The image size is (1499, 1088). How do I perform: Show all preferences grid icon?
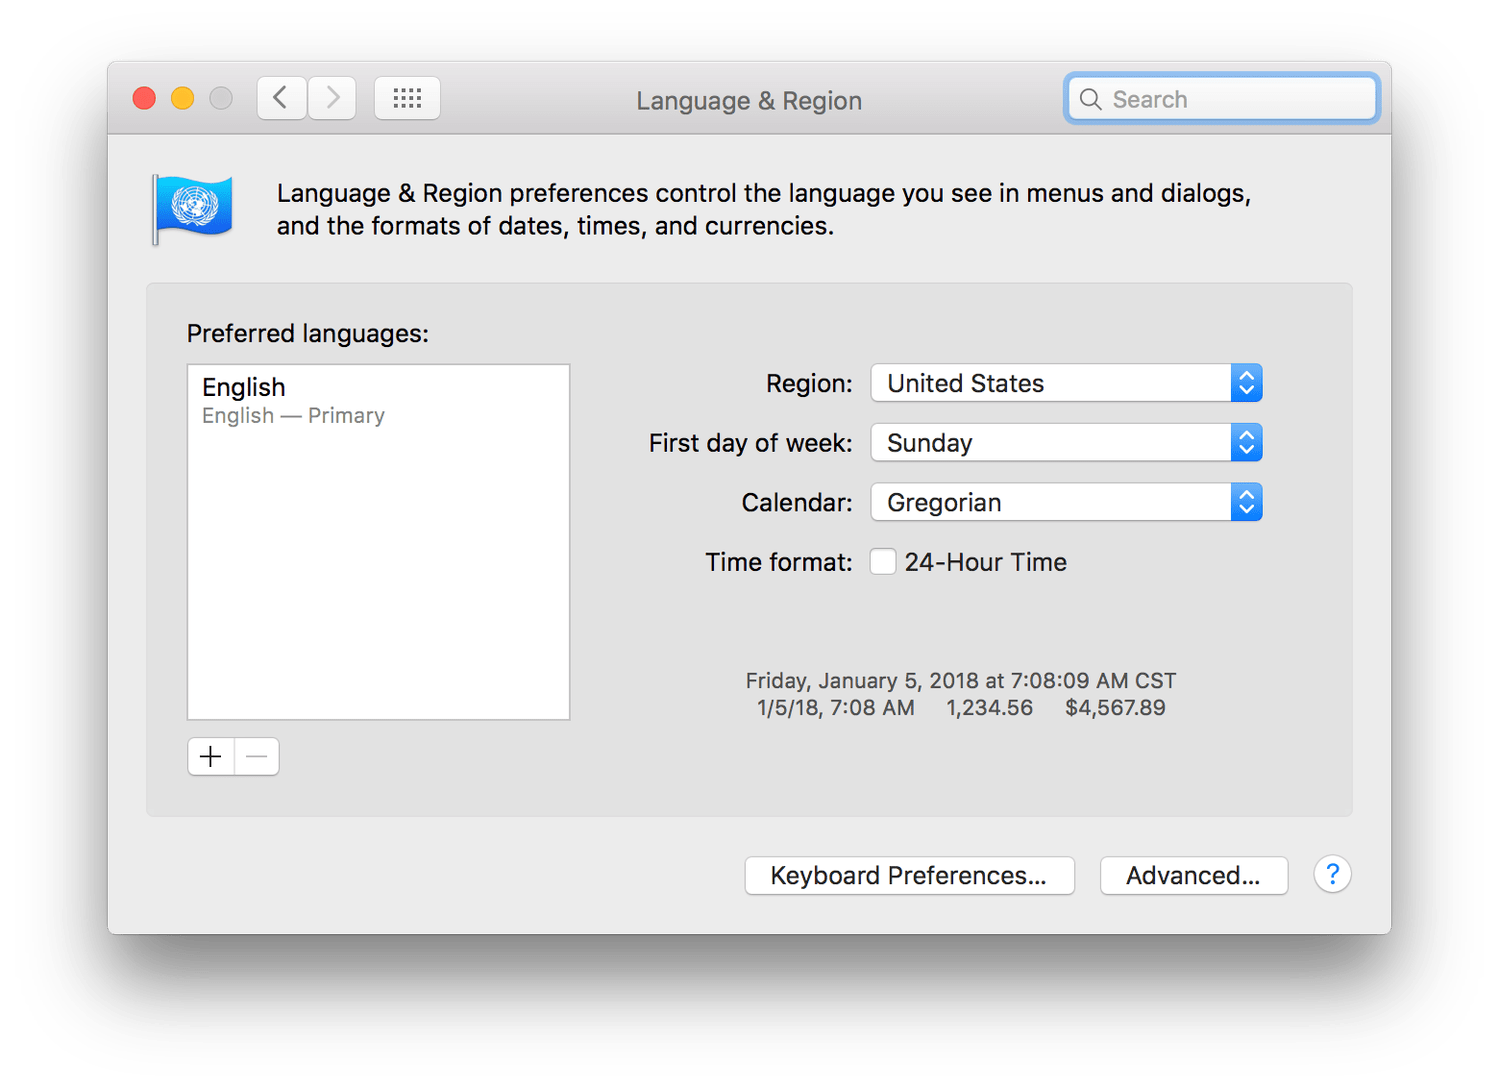tap(407, 98)
